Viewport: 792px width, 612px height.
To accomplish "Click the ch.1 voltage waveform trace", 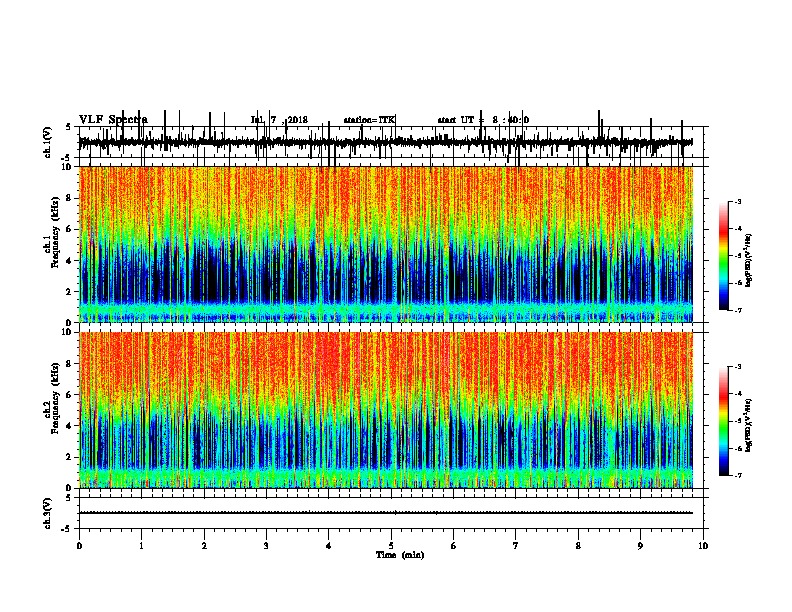I will pyautogui.click(x=386, y=142).
